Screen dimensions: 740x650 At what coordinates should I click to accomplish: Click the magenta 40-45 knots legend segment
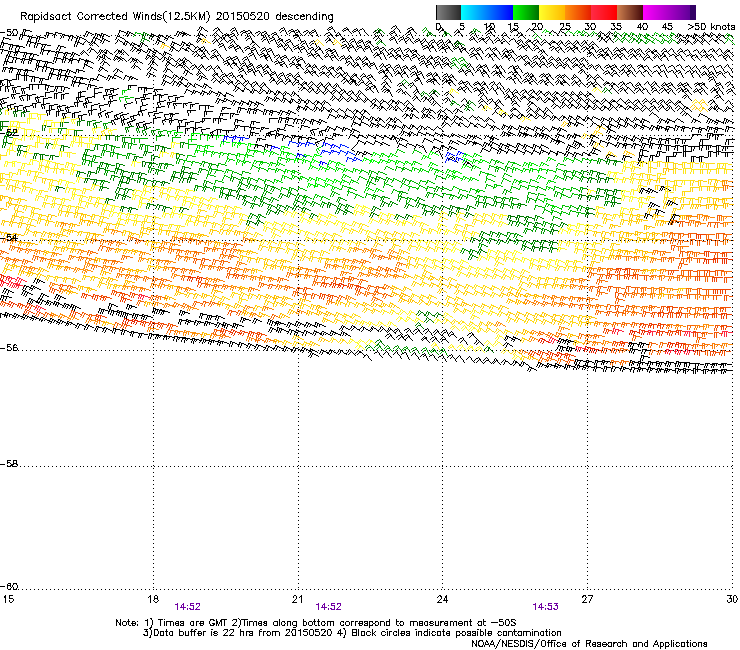[x=656, y=12]
